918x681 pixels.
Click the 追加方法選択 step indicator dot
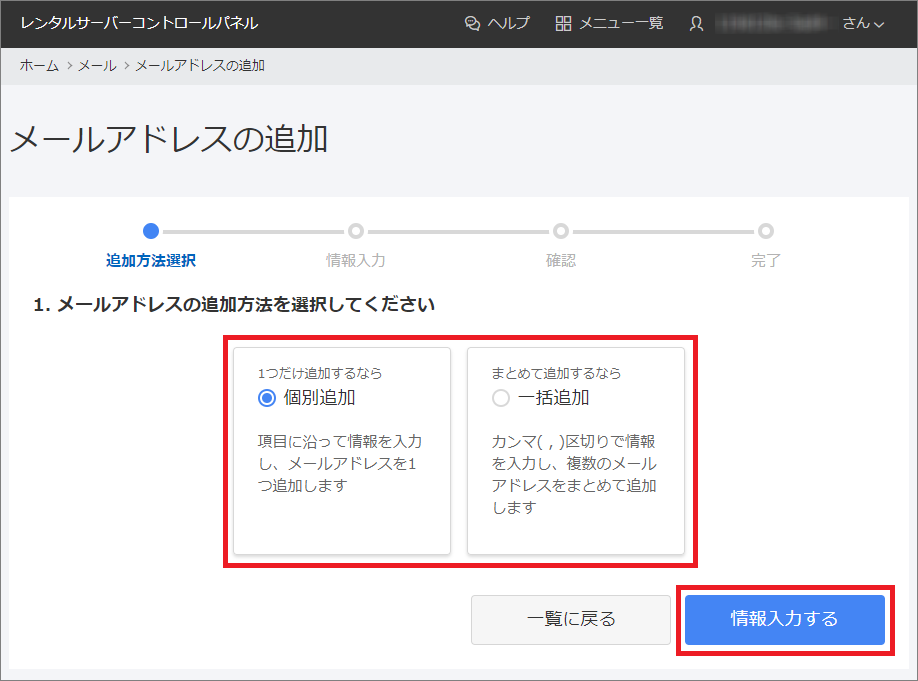tap(151, 231)
